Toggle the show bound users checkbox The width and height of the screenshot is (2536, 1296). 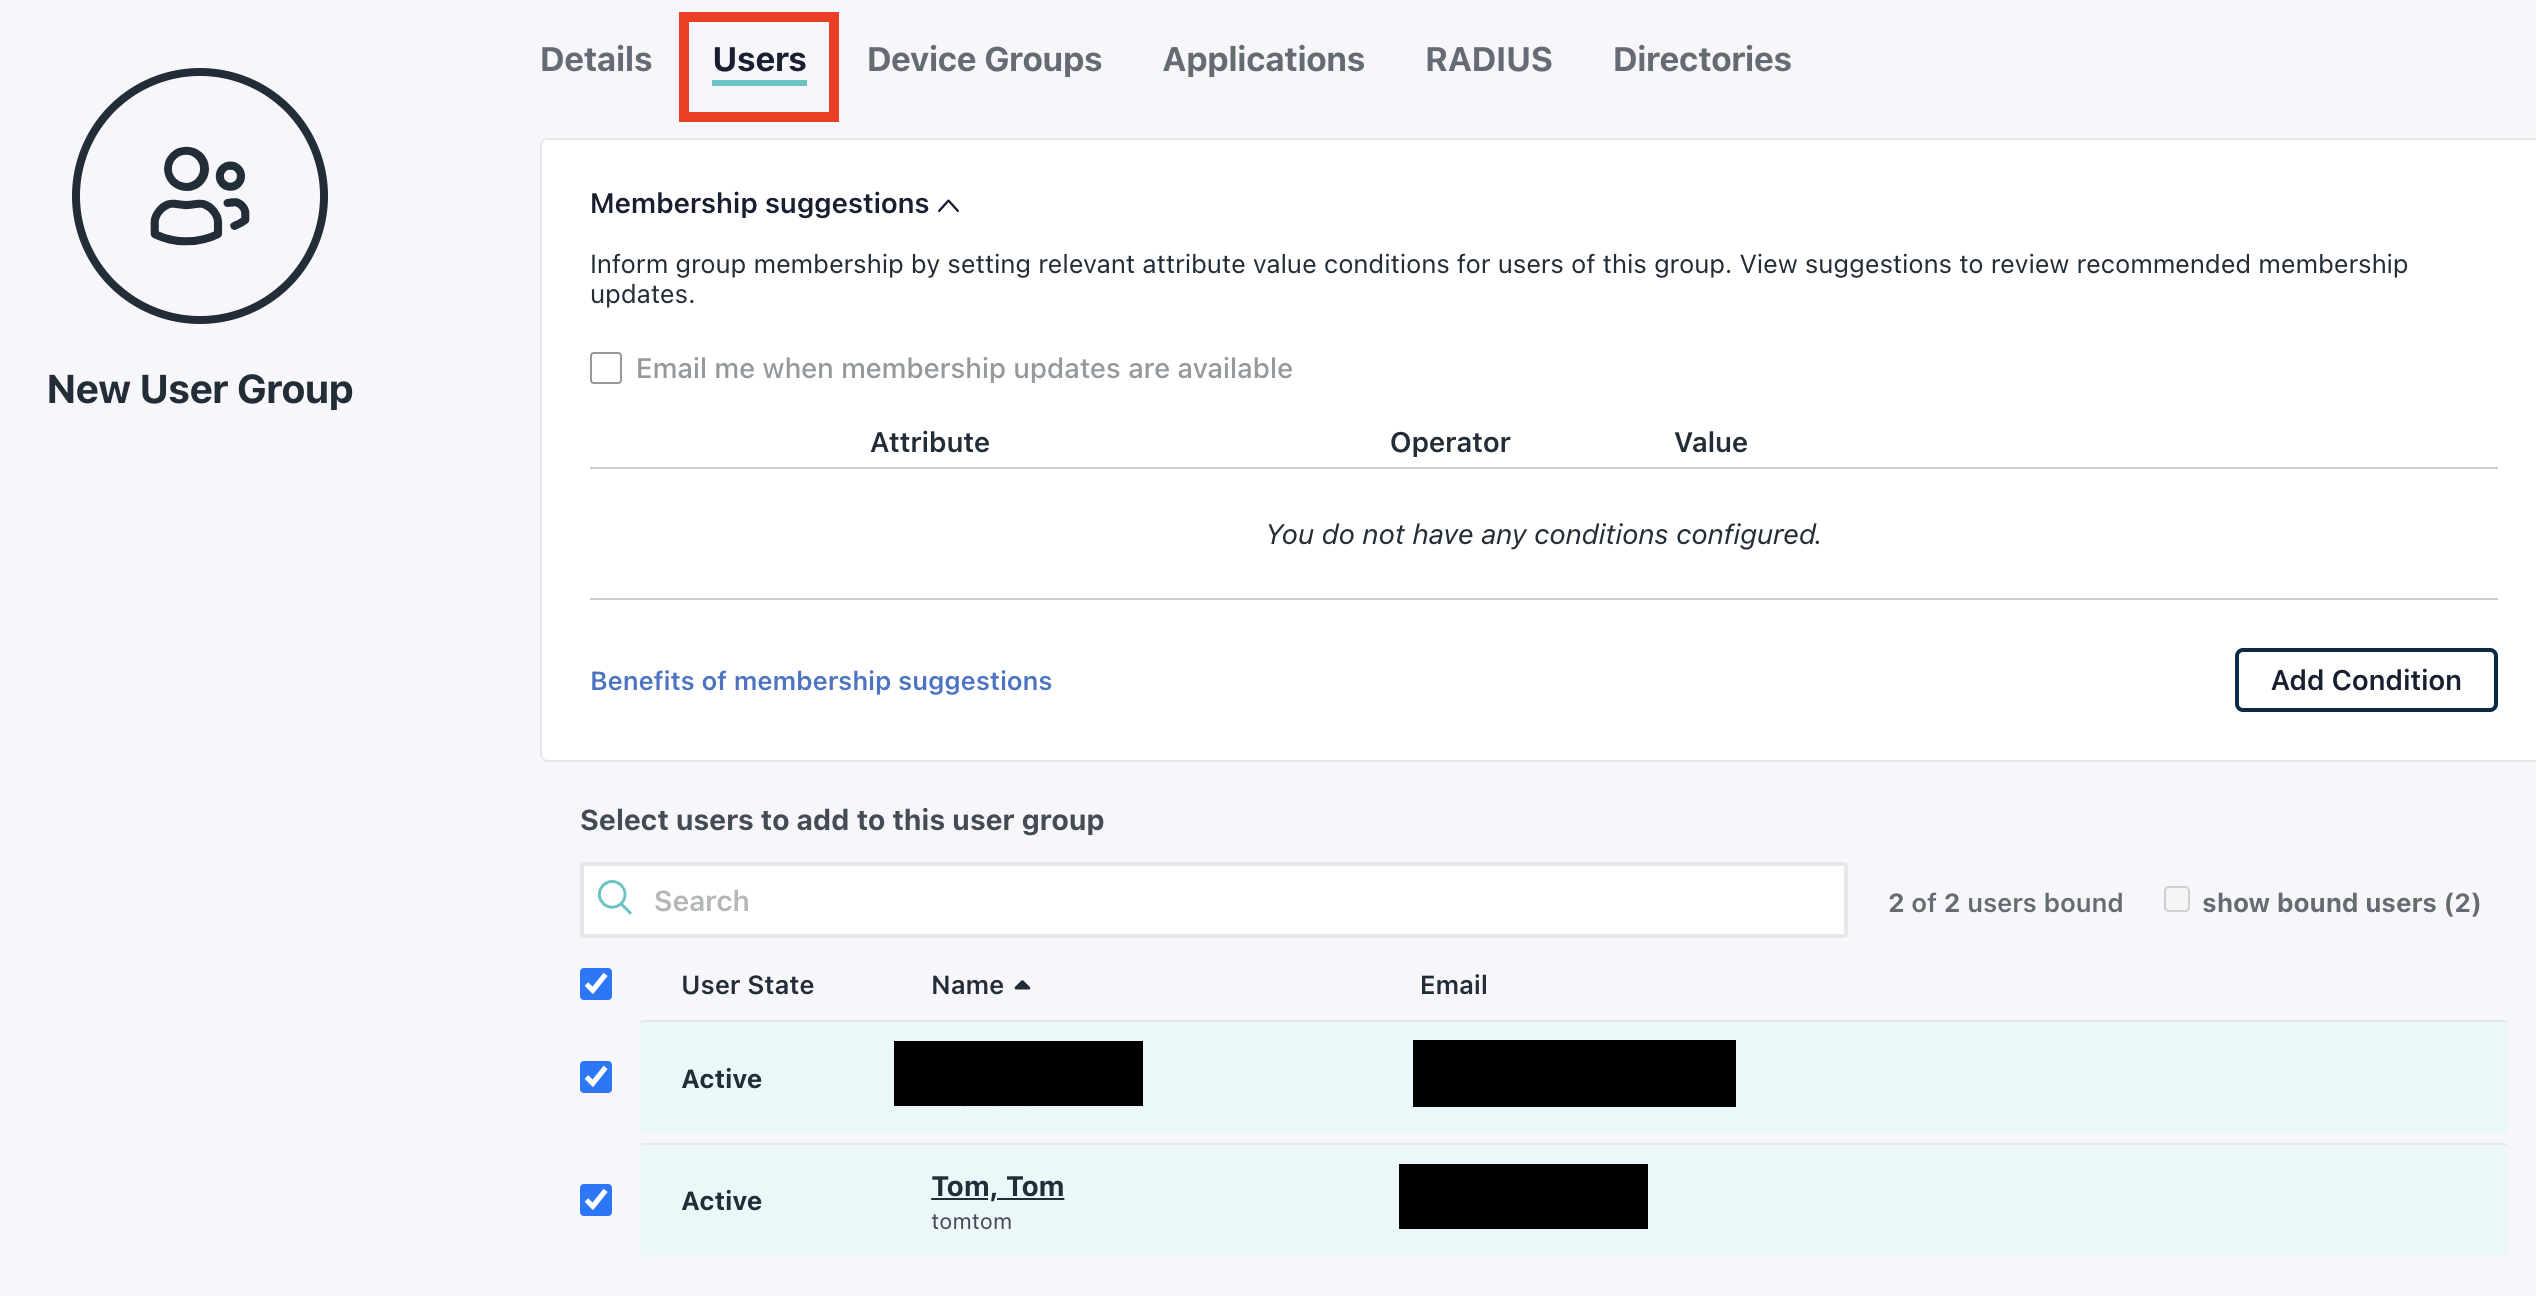click(x=2177, y=899)
